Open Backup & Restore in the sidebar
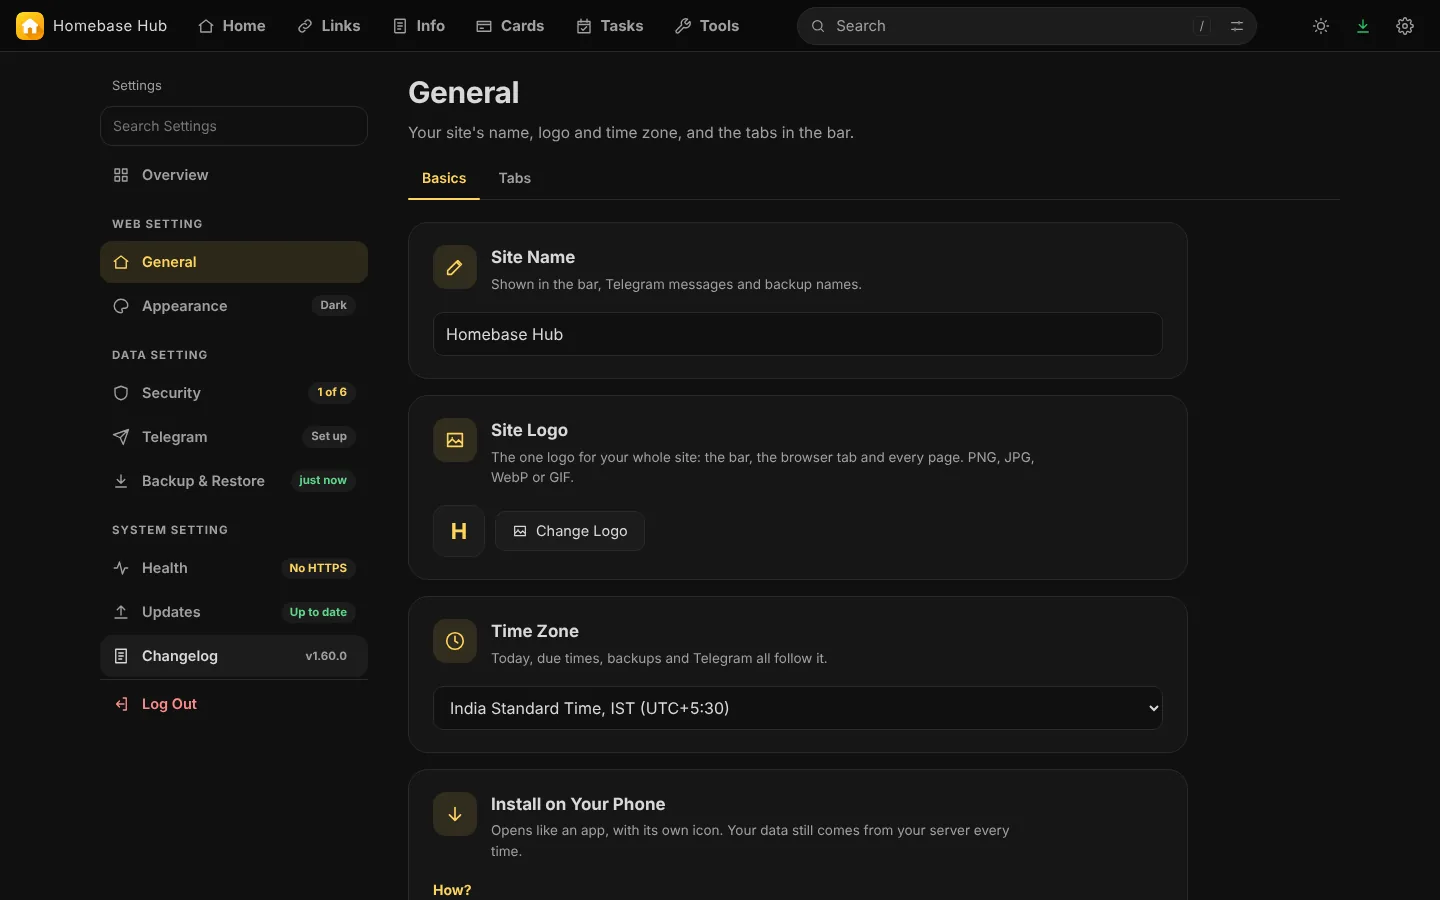Screen dimensions: 1440x900 234,481
